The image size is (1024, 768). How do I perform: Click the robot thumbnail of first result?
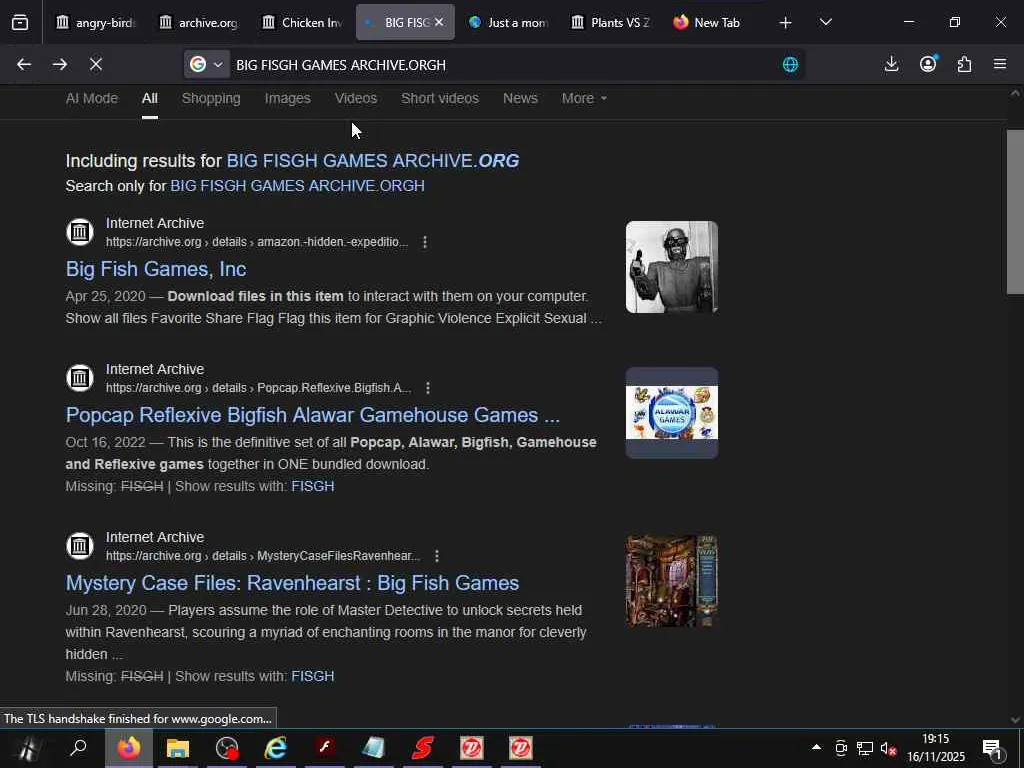671,267
